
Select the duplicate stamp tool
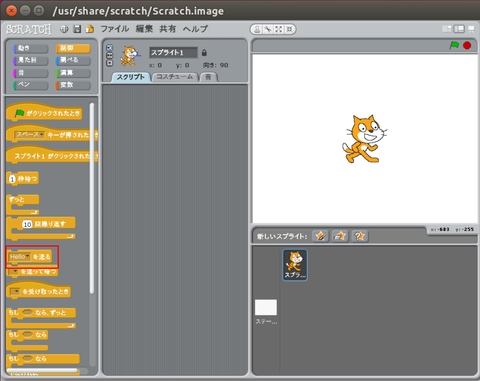(257, 29)
